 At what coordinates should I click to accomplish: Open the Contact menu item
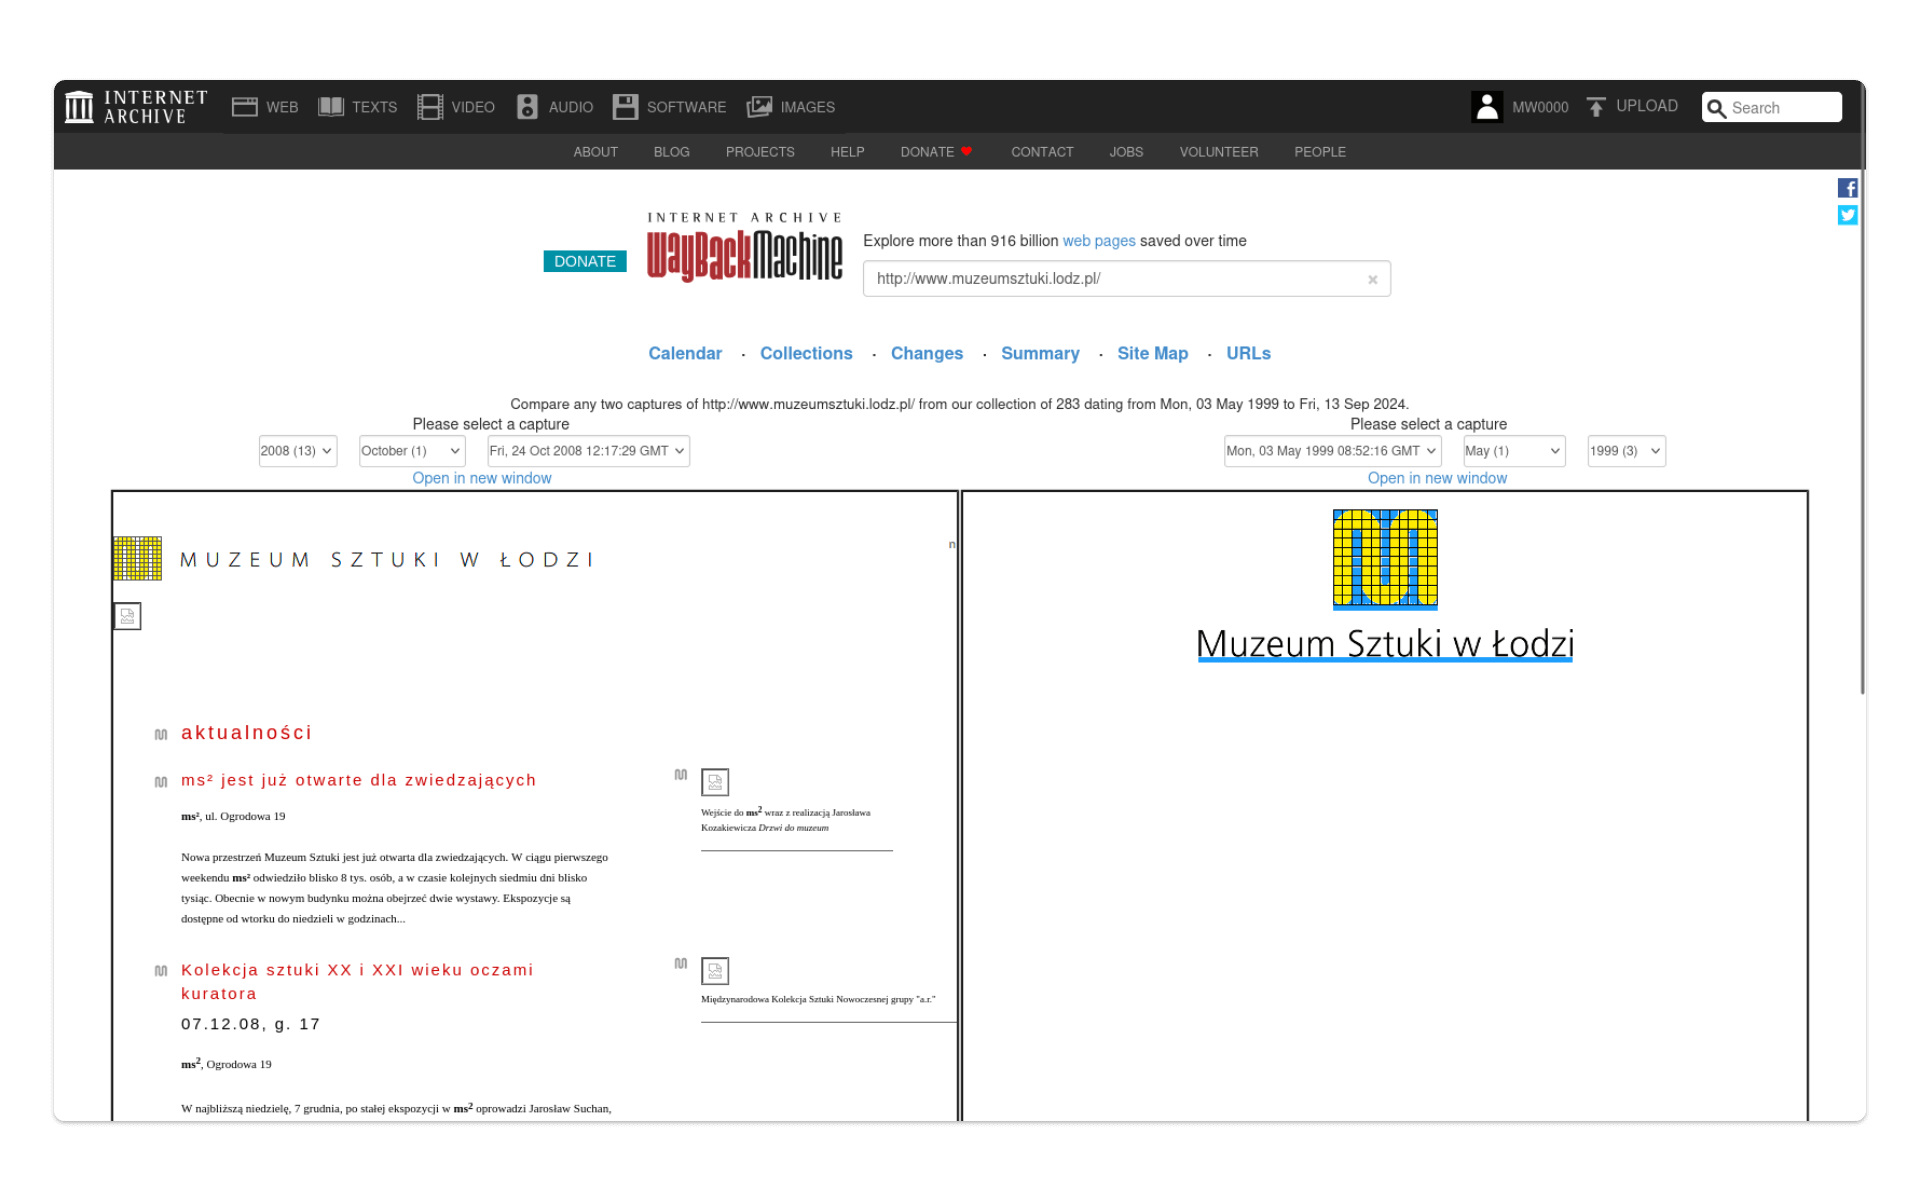(x=1042, y=152)
